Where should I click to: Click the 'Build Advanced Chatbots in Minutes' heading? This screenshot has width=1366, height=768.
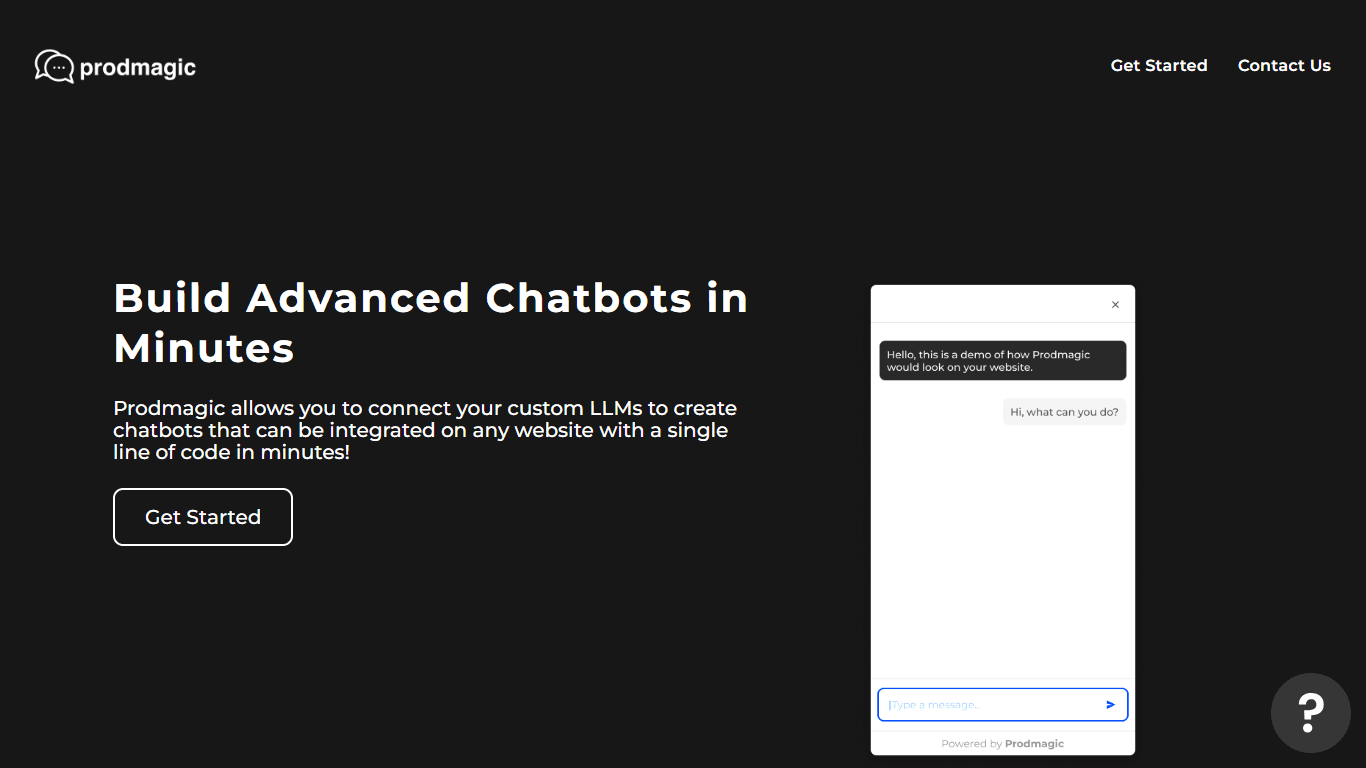431,323
